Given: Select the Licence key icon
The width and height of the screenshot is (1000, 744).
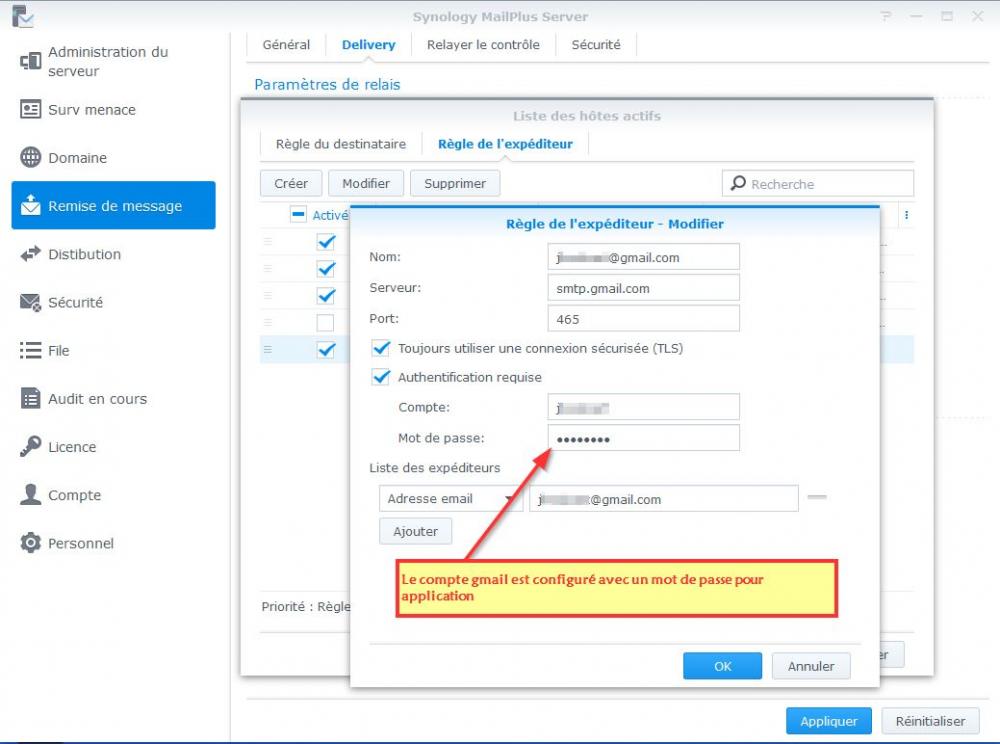Looking at the screenshot, I should click(x=30, y=446).
